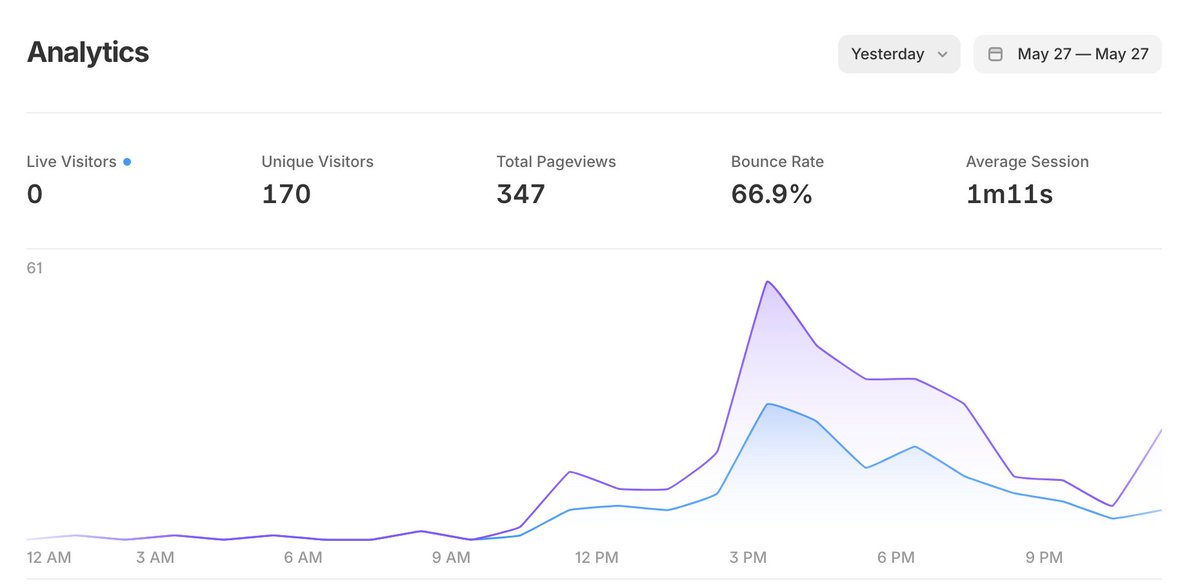
Task: Click the Analytics page heading
Action: [x=87, y=52]
